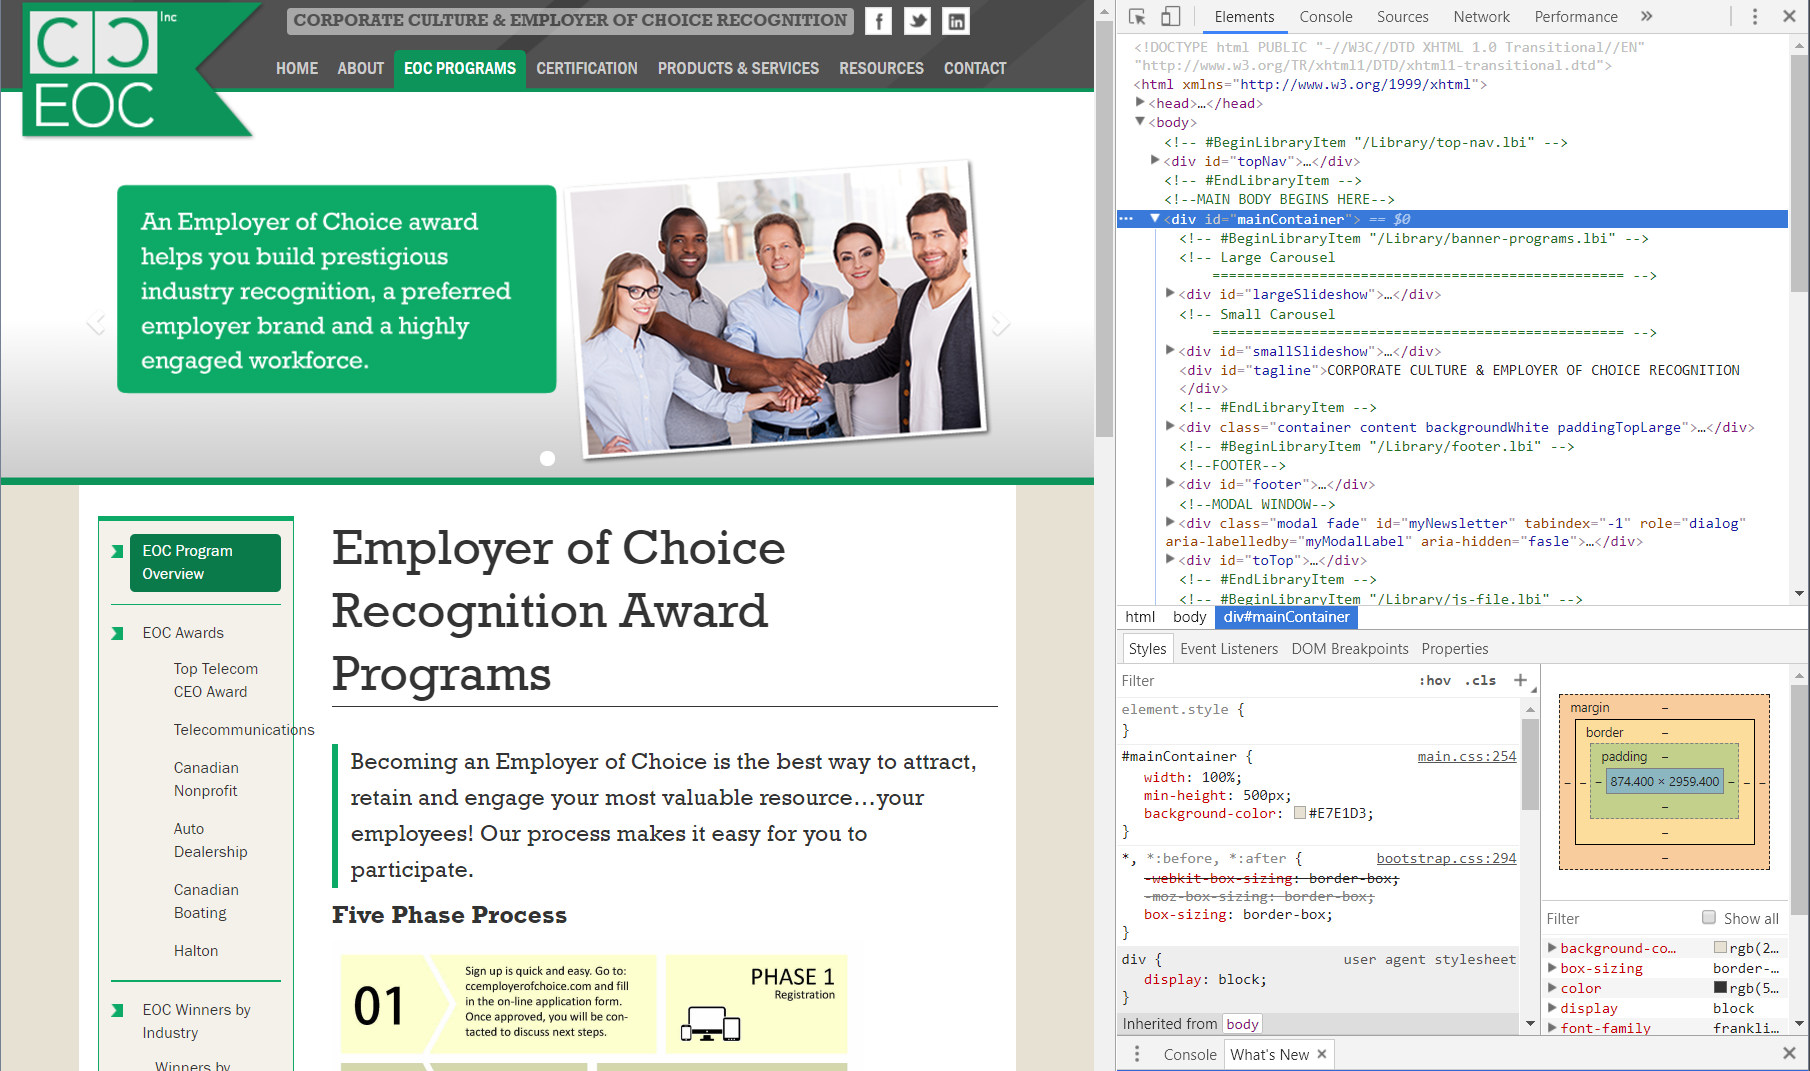The height and width of the screenshot is (1071, 1810).
Task: Click the #E7E1D3 background-color swatch
Action: pos(1300,813)
